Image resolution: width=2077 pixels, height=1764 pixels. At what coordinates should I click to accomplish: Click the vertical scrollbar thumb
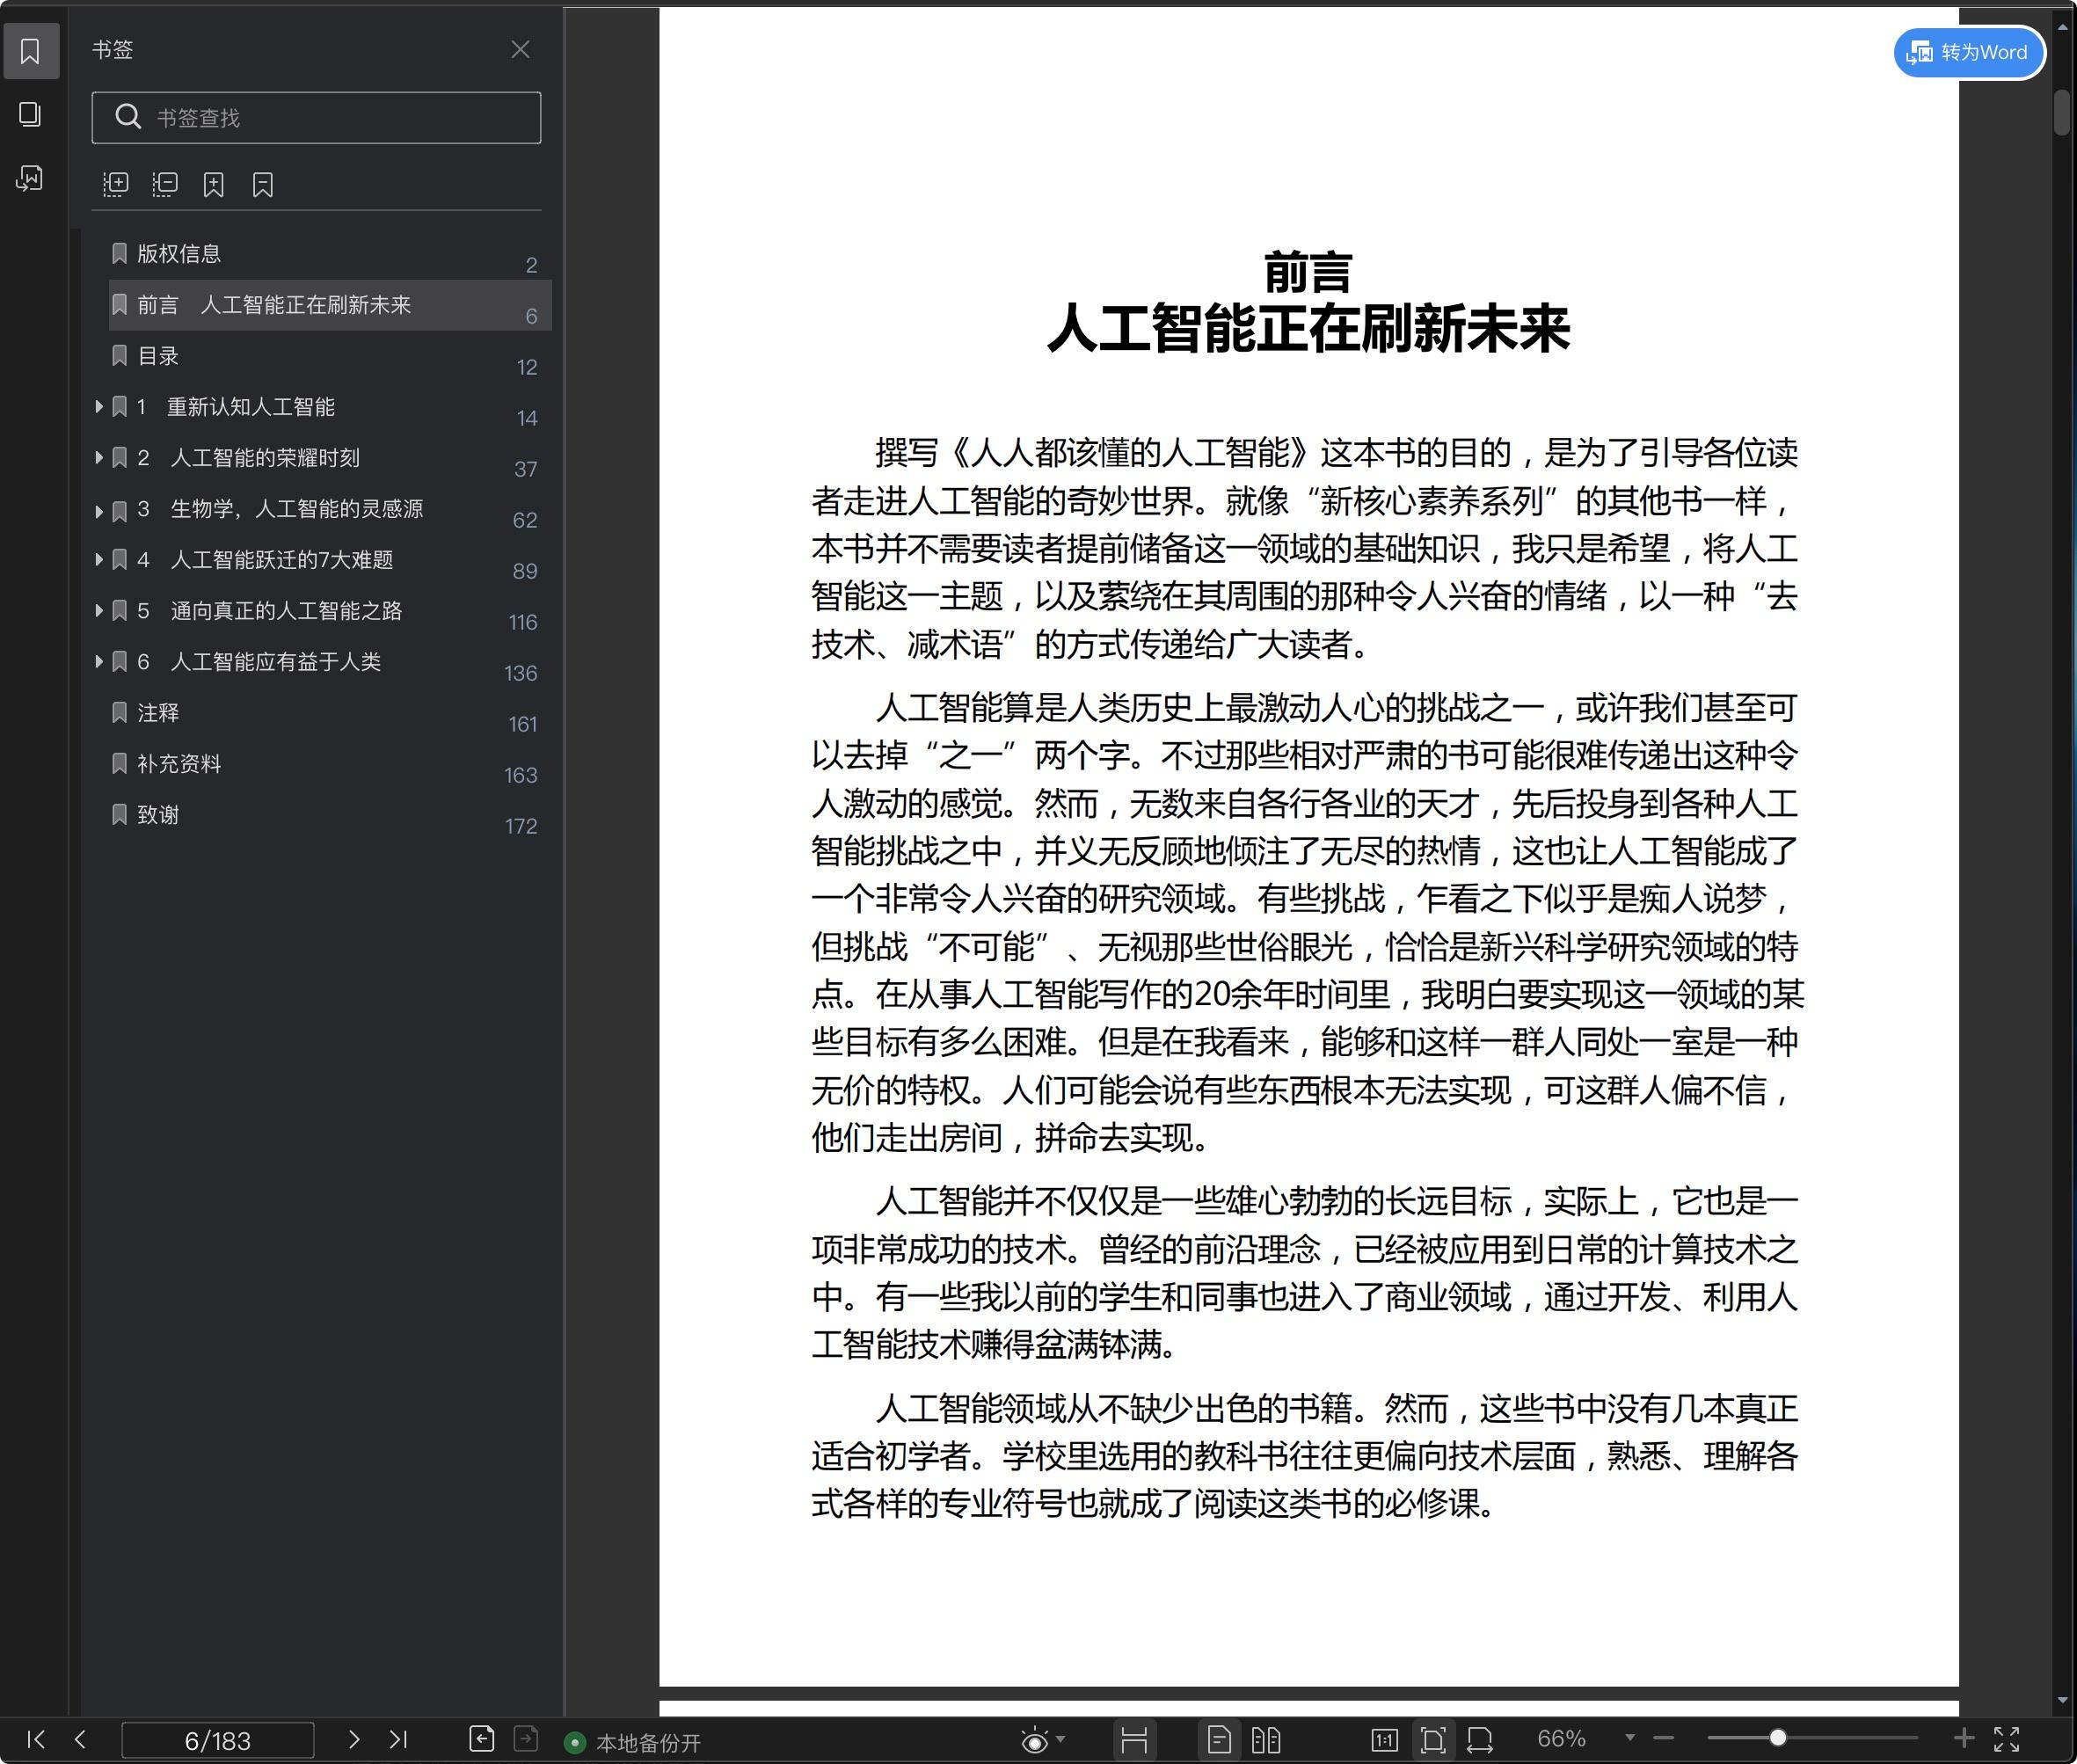pos(2062,112)
